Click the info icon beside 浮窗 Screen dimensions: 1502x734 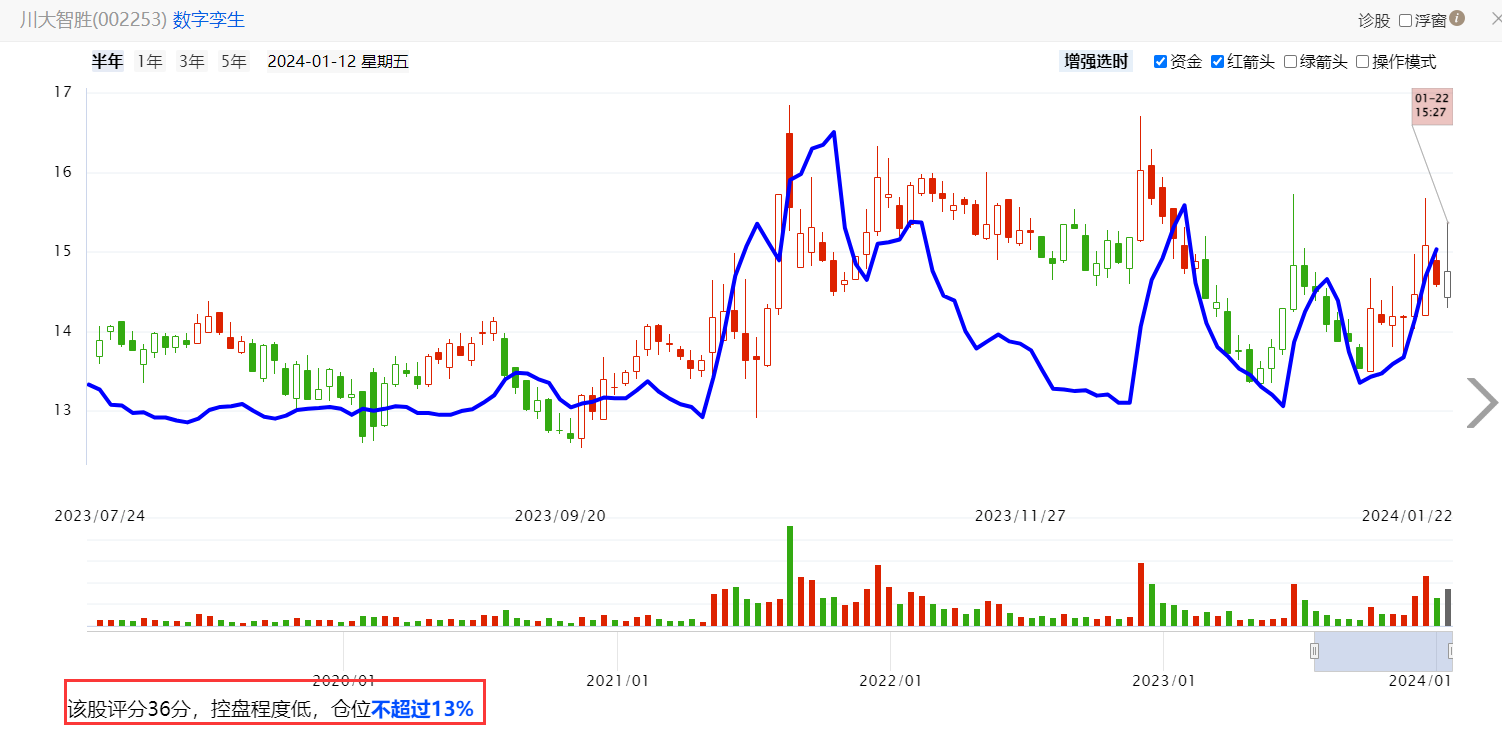pos(1457,18)
